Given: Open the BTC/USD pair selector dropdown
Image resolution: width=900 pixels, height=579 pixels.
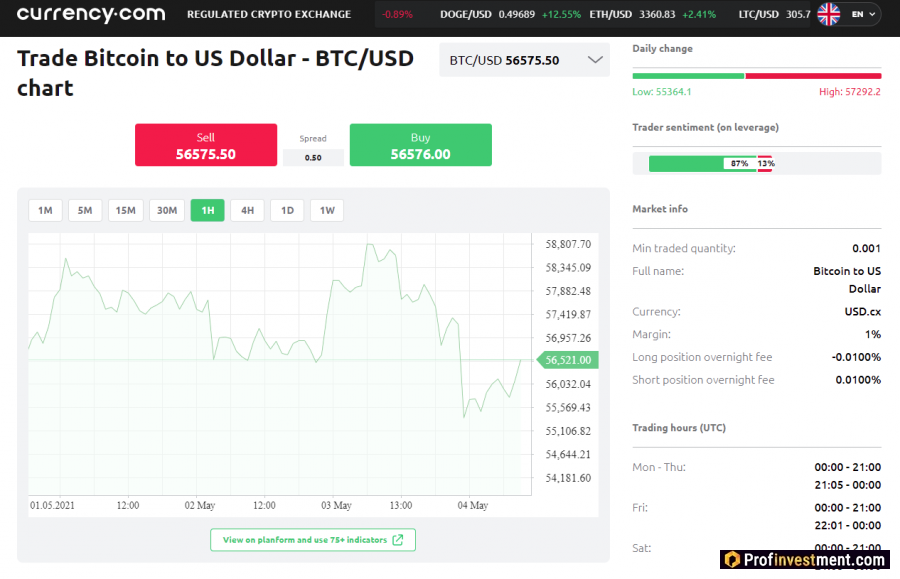Looking at the screenshot, I should (x=524, y=60).
